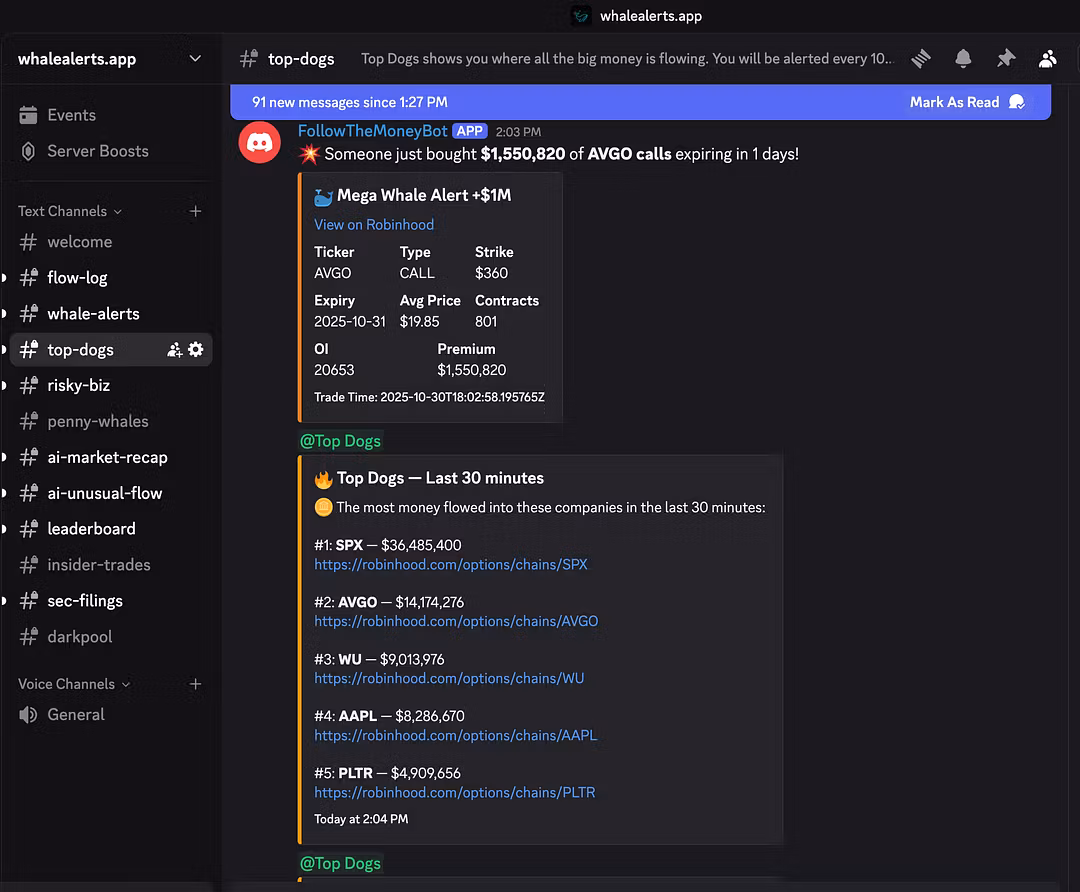Click the invite people icon on top-dogs
1080x892 pixels.
pos(175,350)
